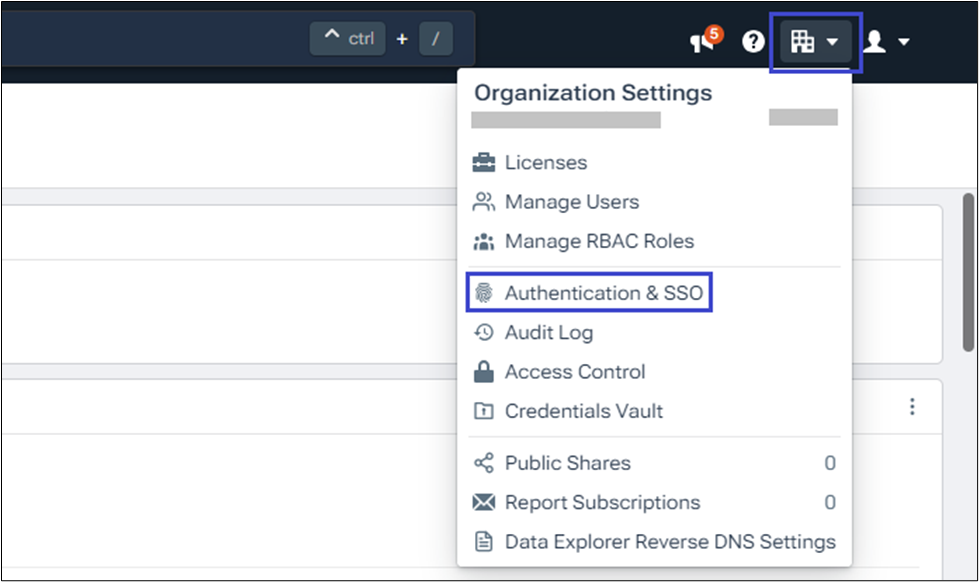Click the Licenses briefcase icon

pyautogui.click(x=484, y=162)
